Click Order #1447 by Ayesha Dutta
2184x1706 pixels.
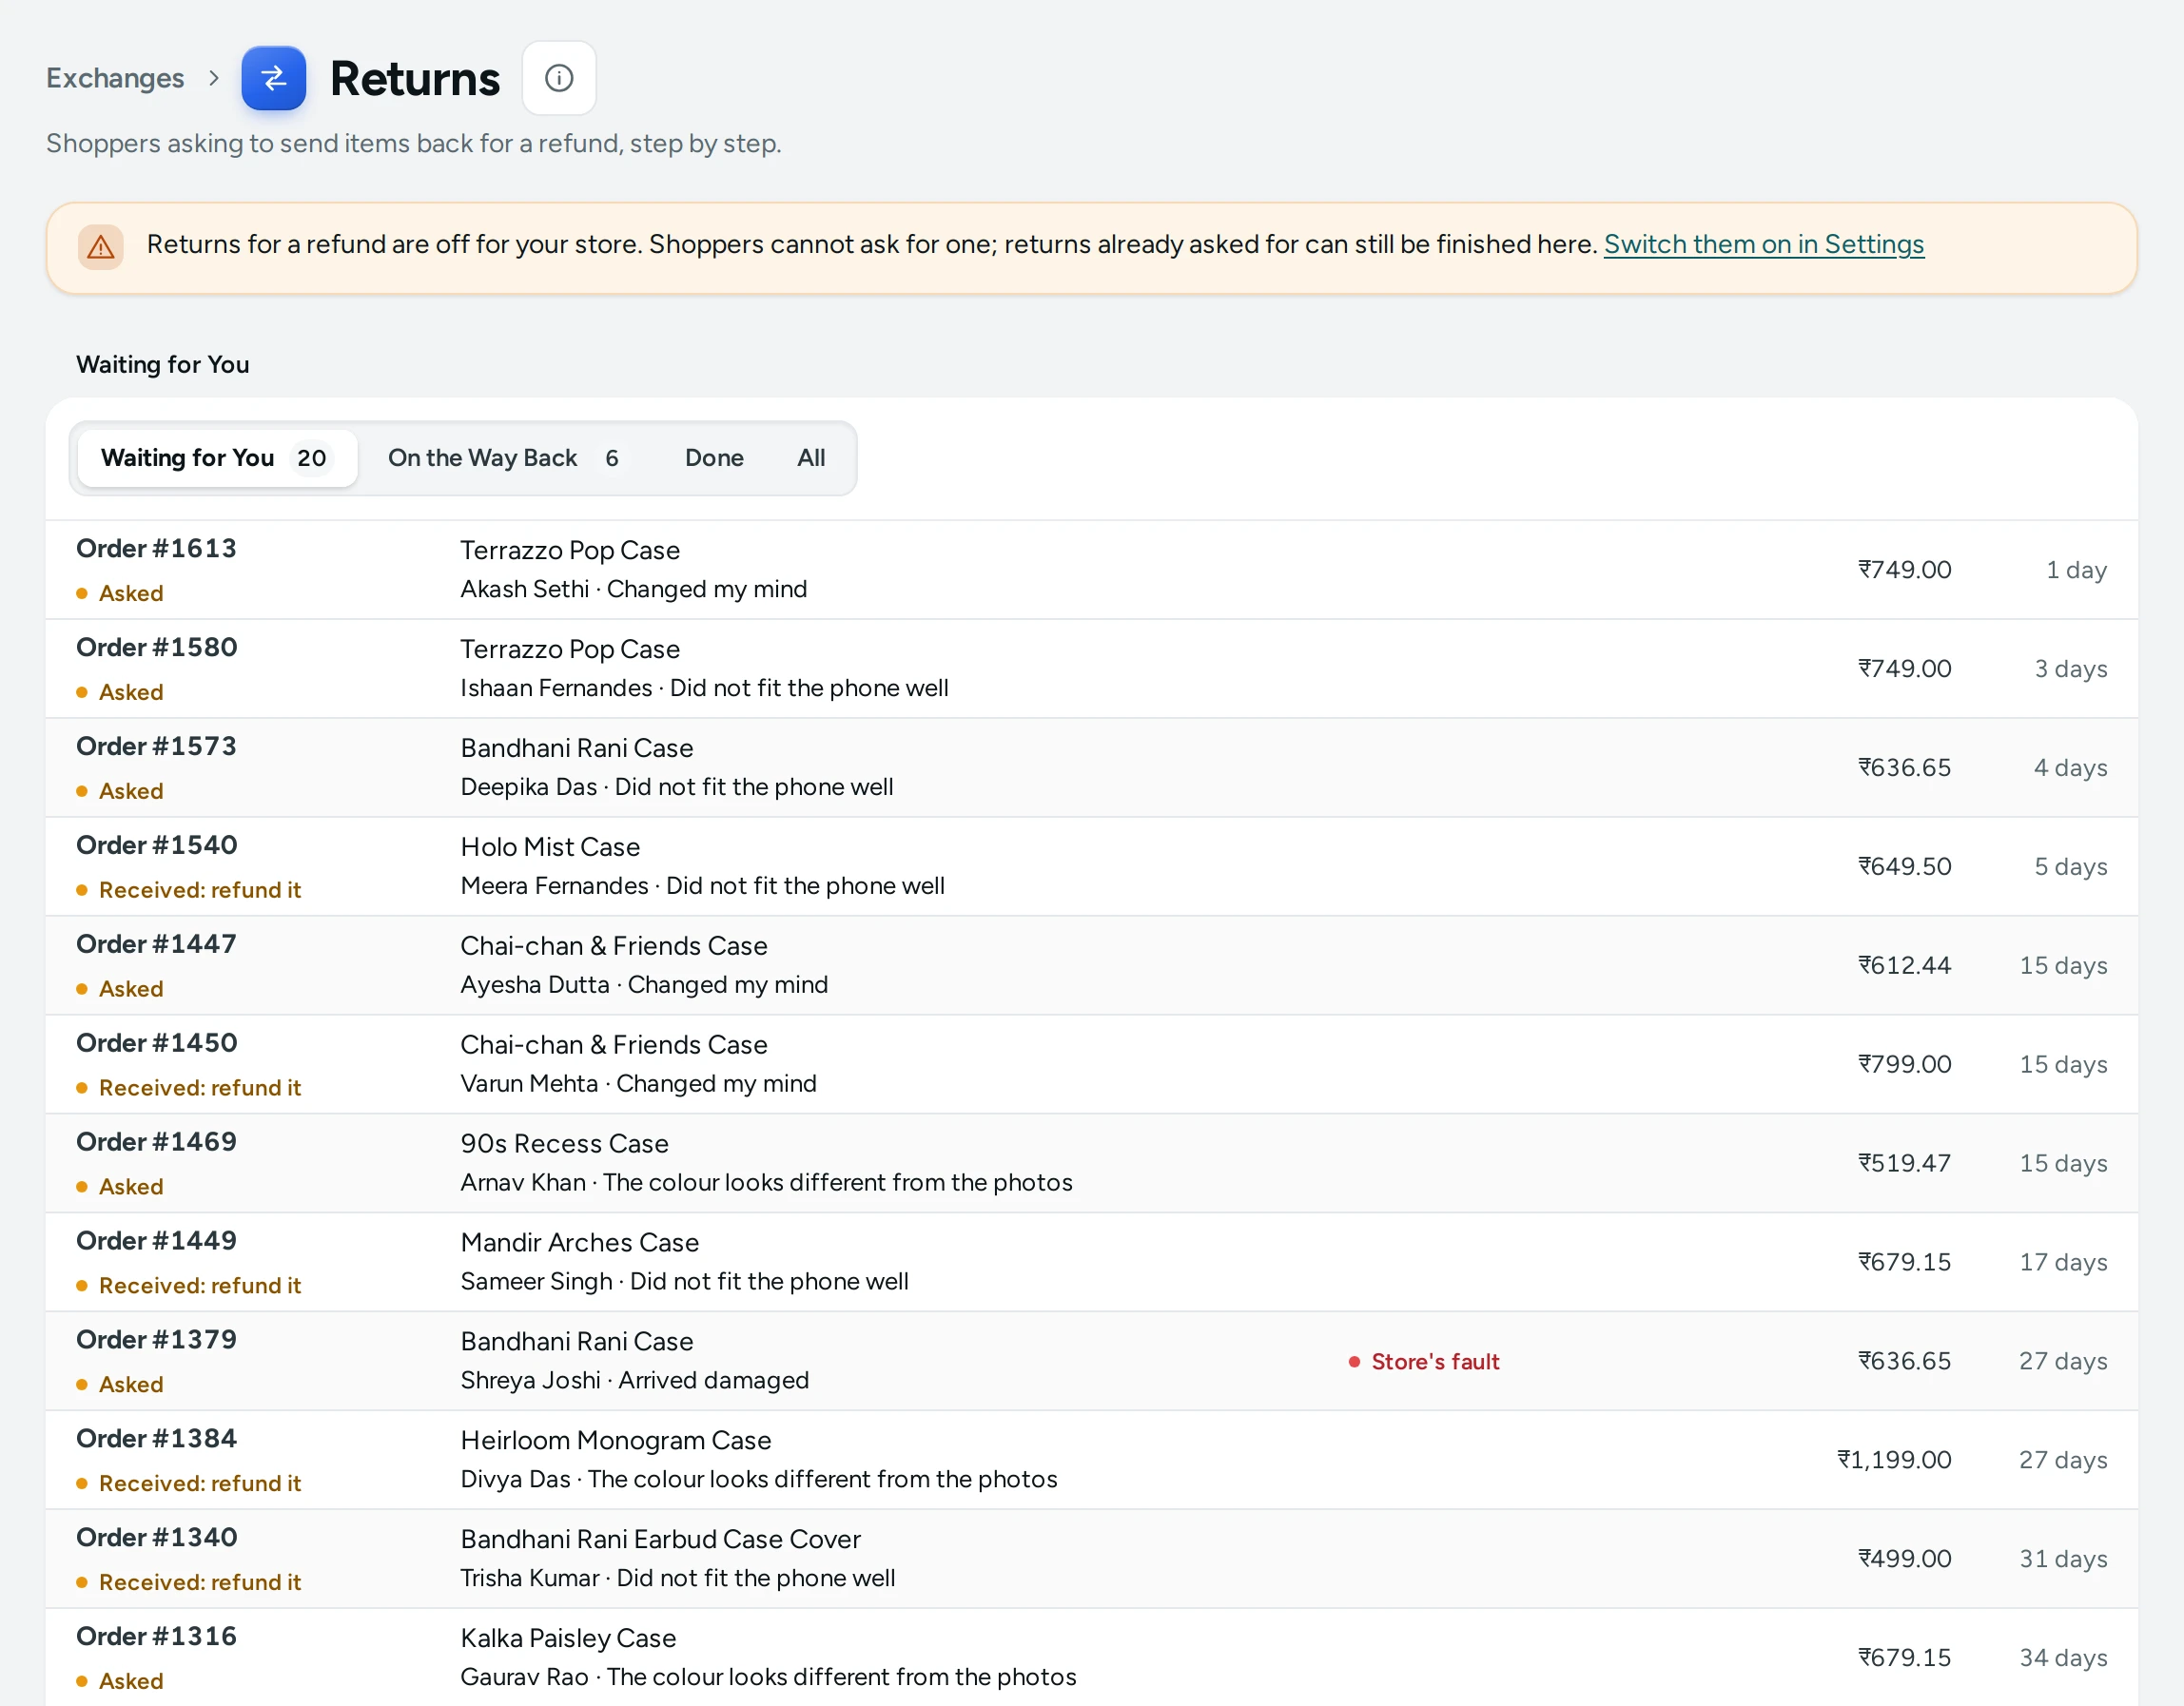point(1091,966)
